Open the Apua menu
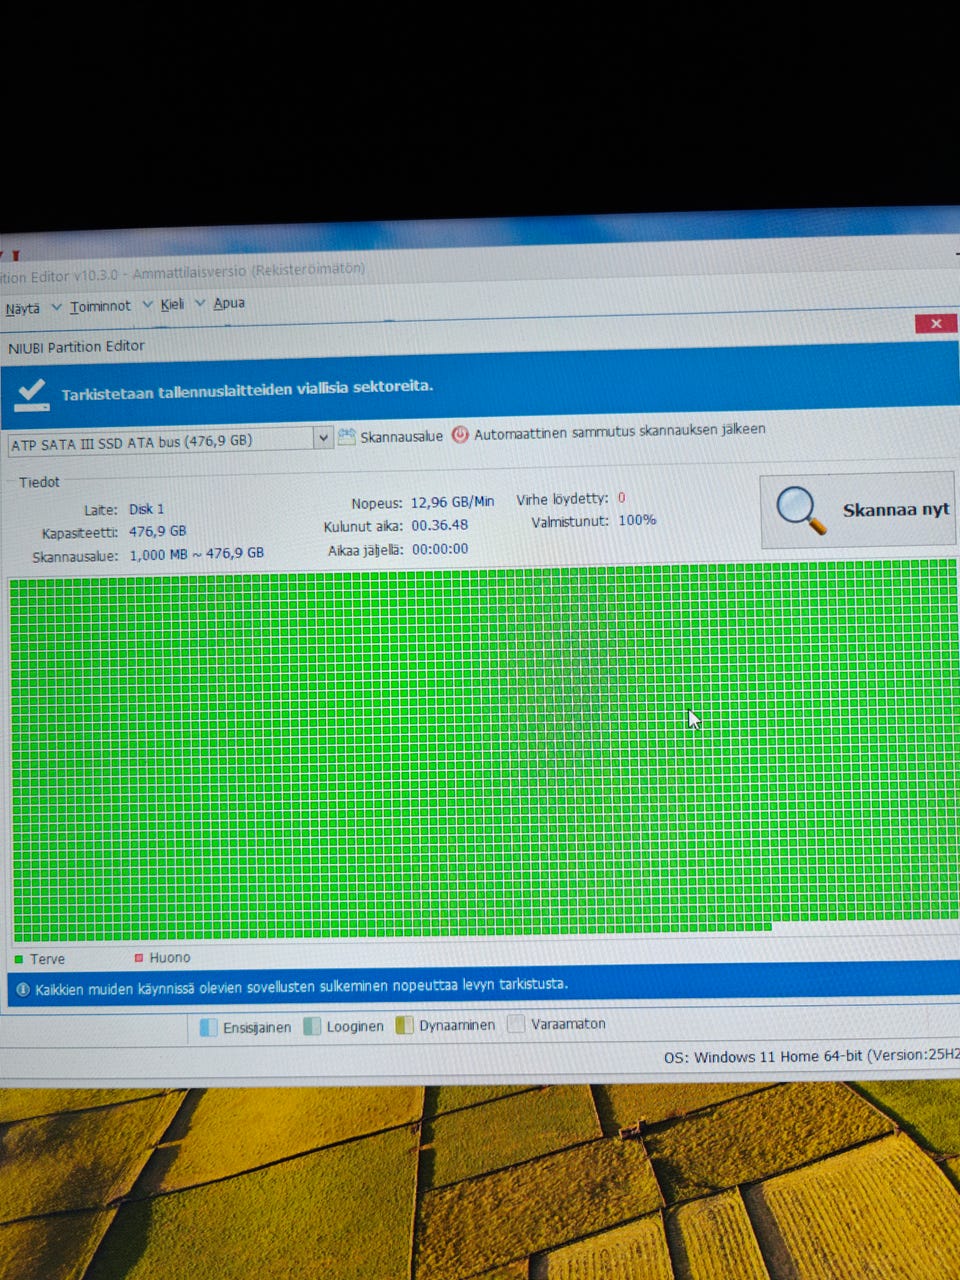The image size is (960, 1280). pyautogui.click(x=229, y=303)
